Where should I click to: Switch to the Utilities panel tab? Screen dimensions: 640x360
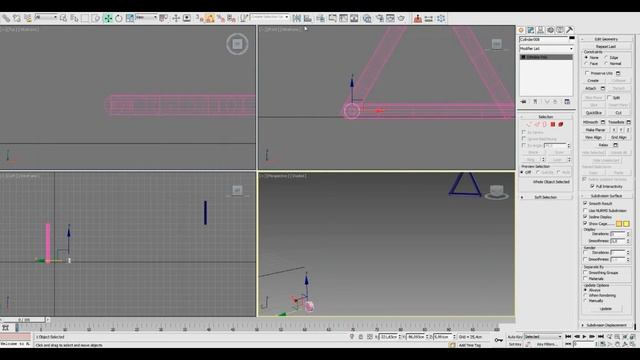click(570, 30)
